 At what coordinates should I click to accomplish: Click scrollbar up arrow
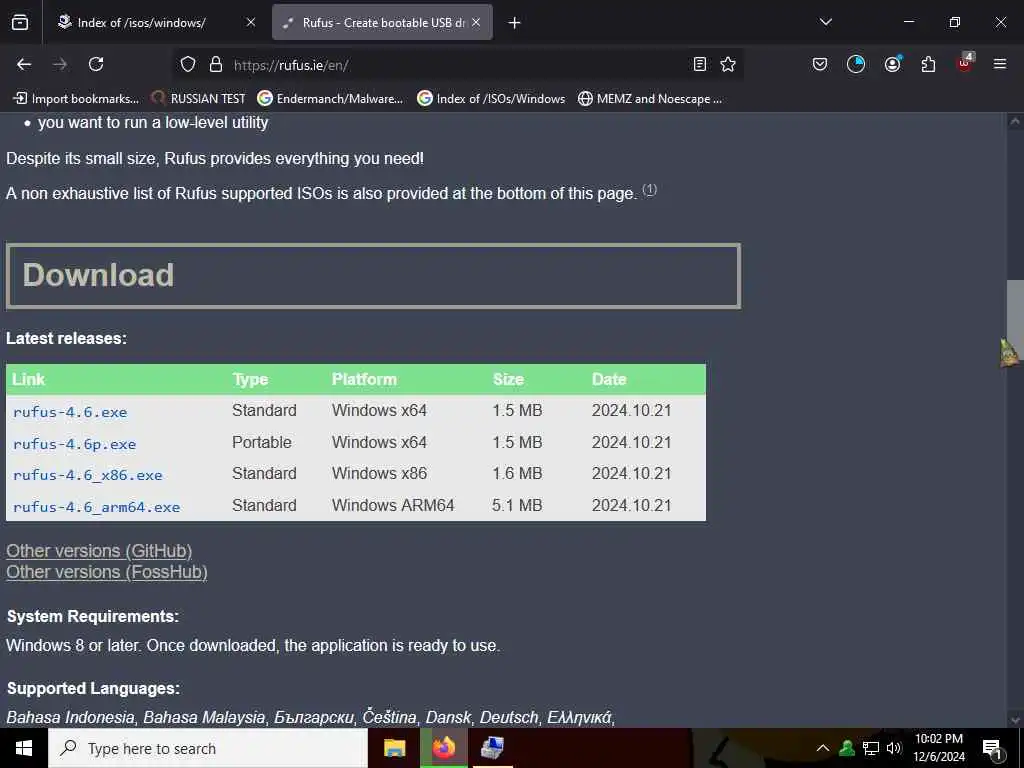[1015, 121]
